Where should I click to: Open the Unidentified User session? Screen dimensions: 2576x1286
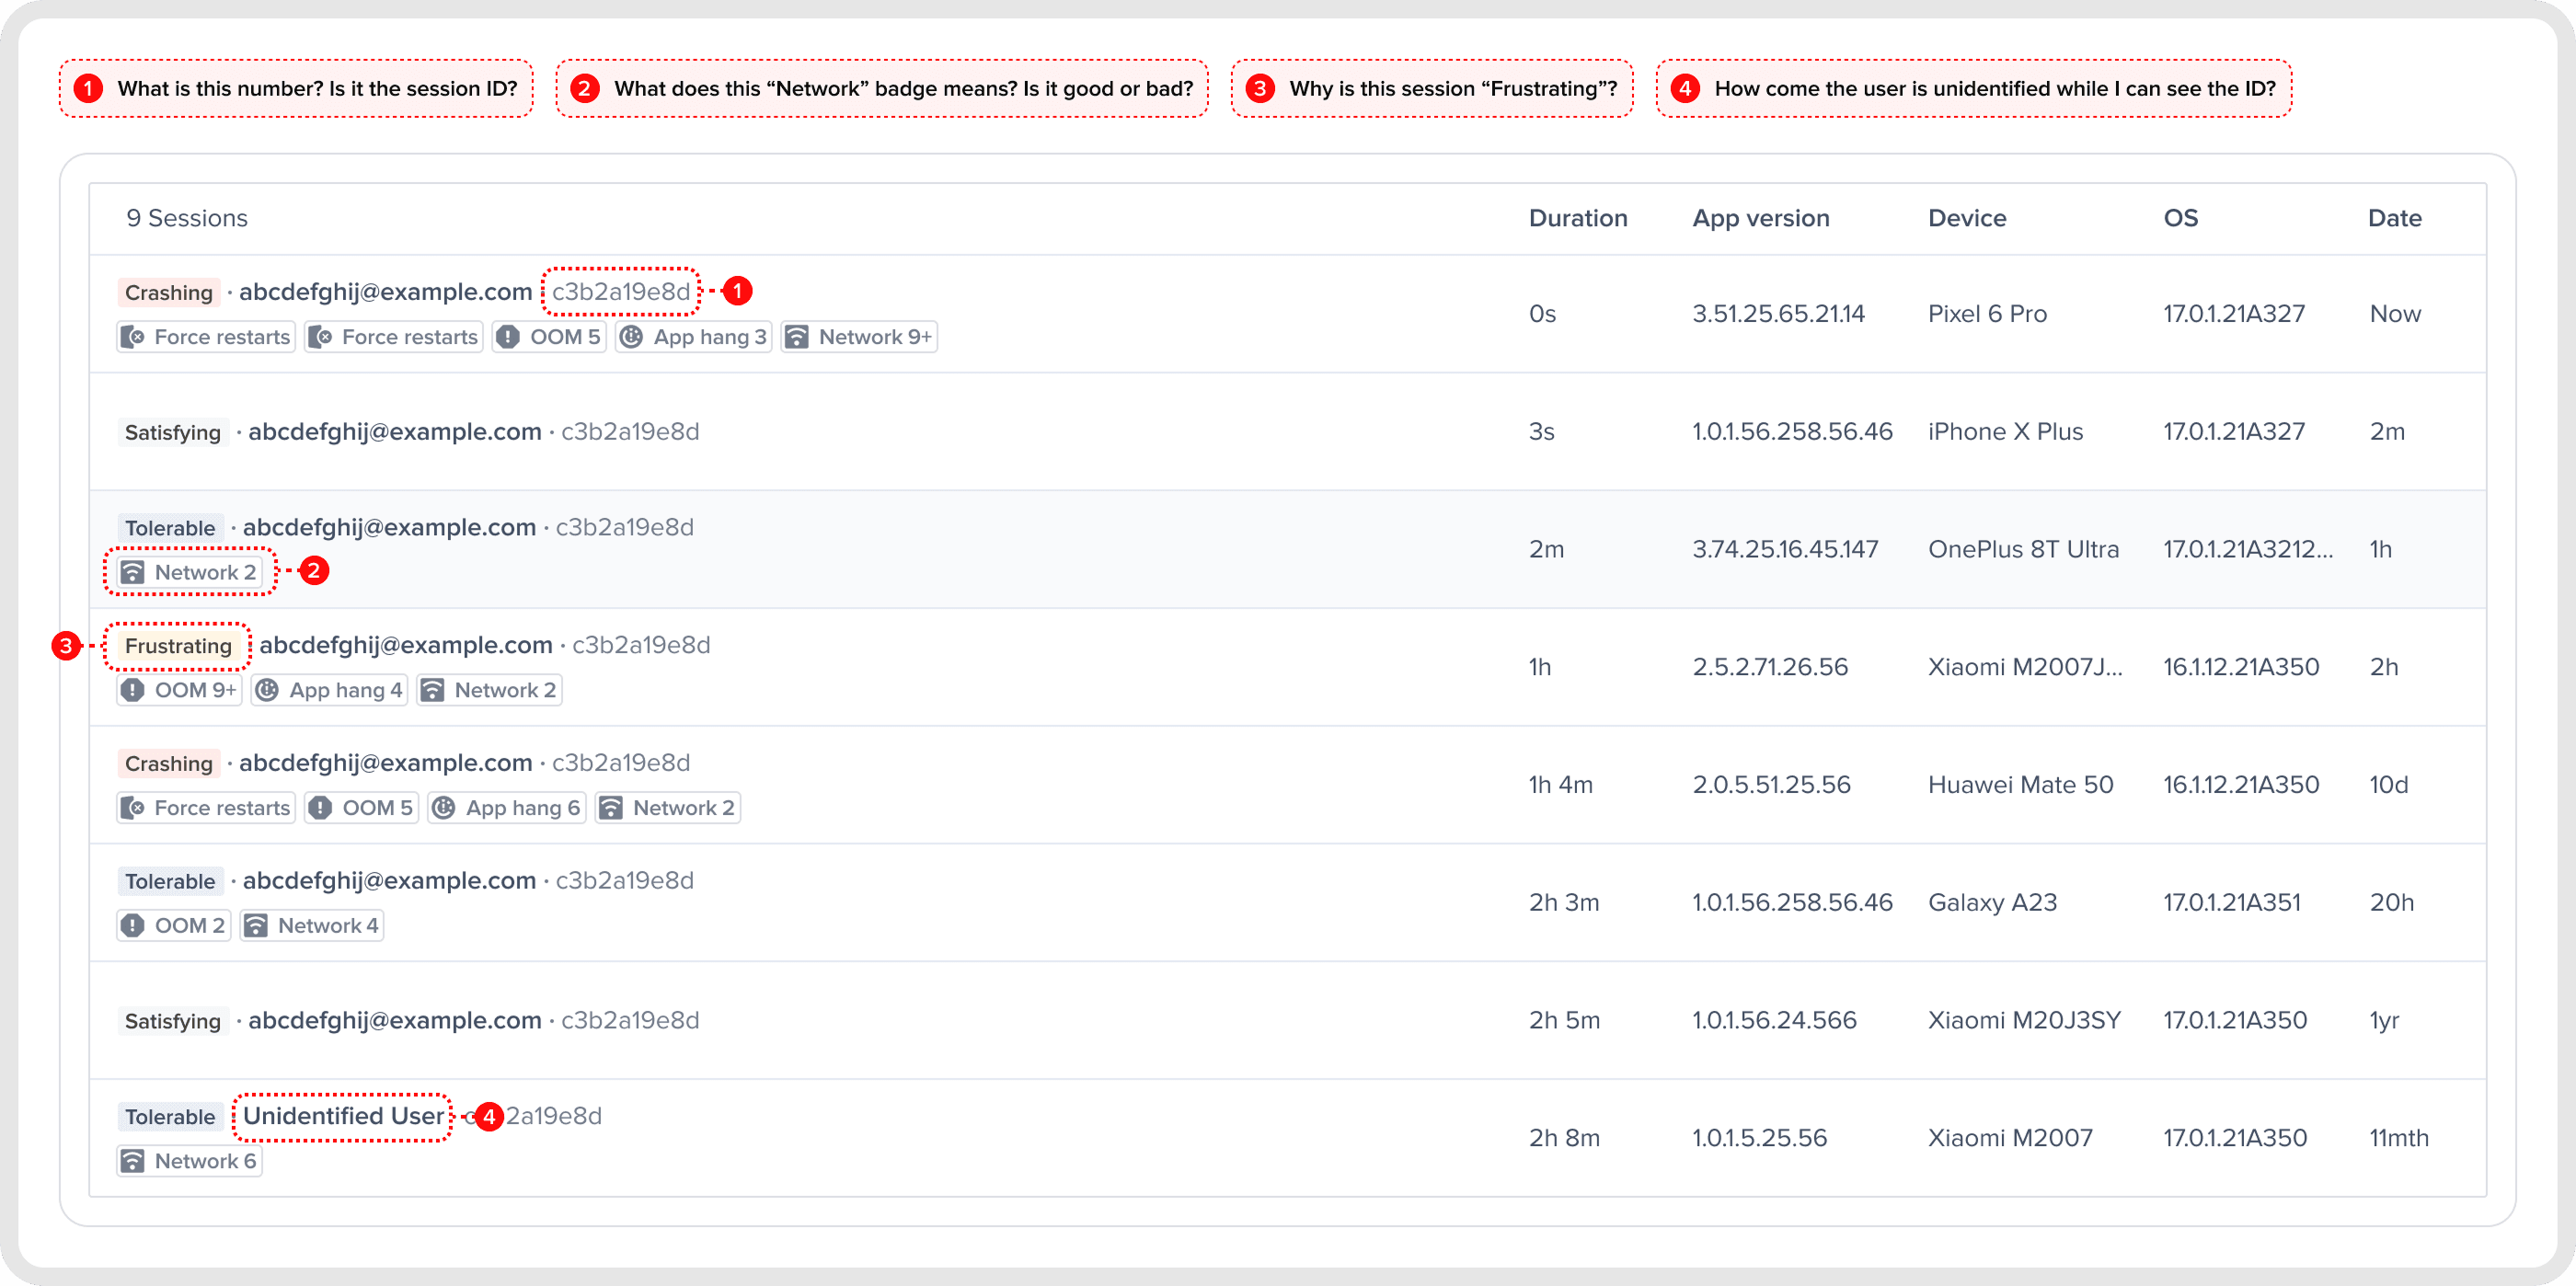click(x=1288, y=1138)
